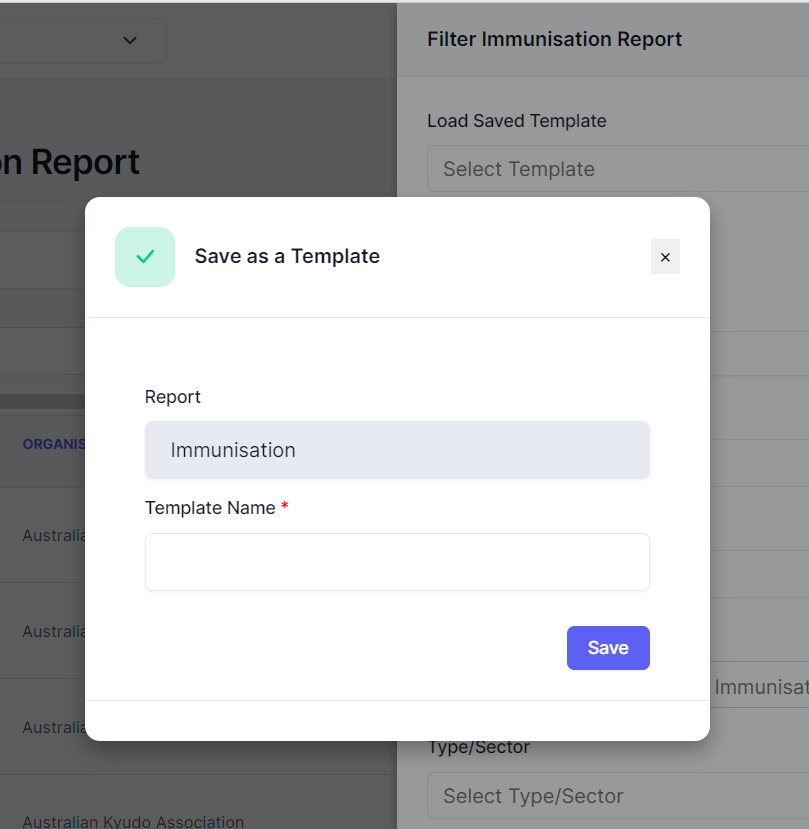Click the required asterisk next to Template Name
The image size is (809, 829).
[x=284, y=507]
